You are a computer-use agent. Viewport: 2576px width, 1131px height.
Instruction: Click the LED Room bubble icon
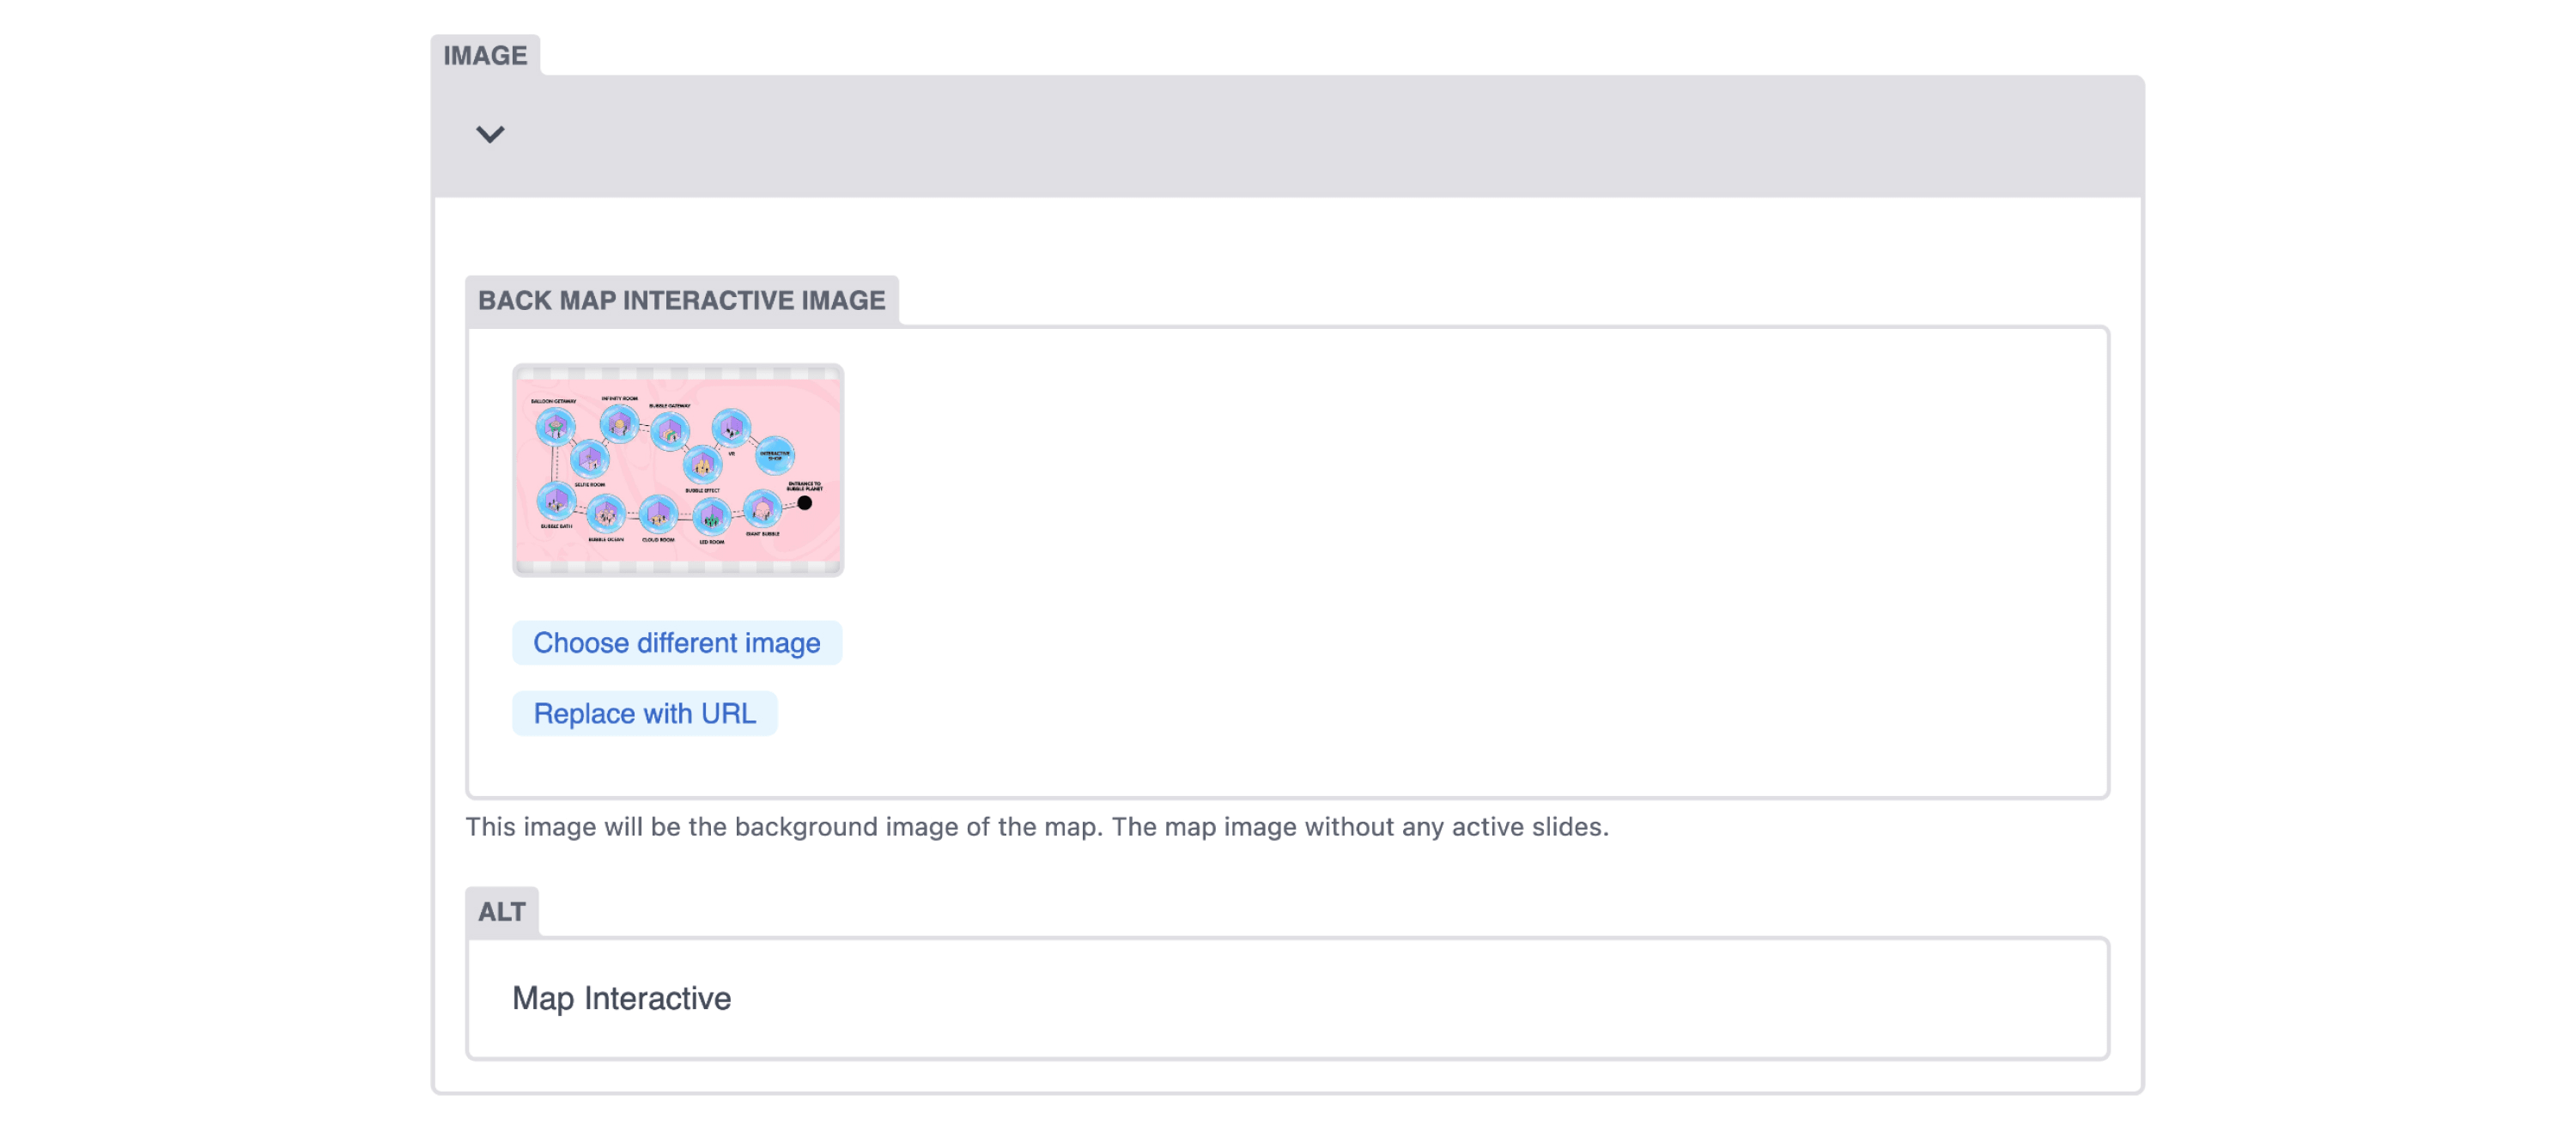pos(711,517)
